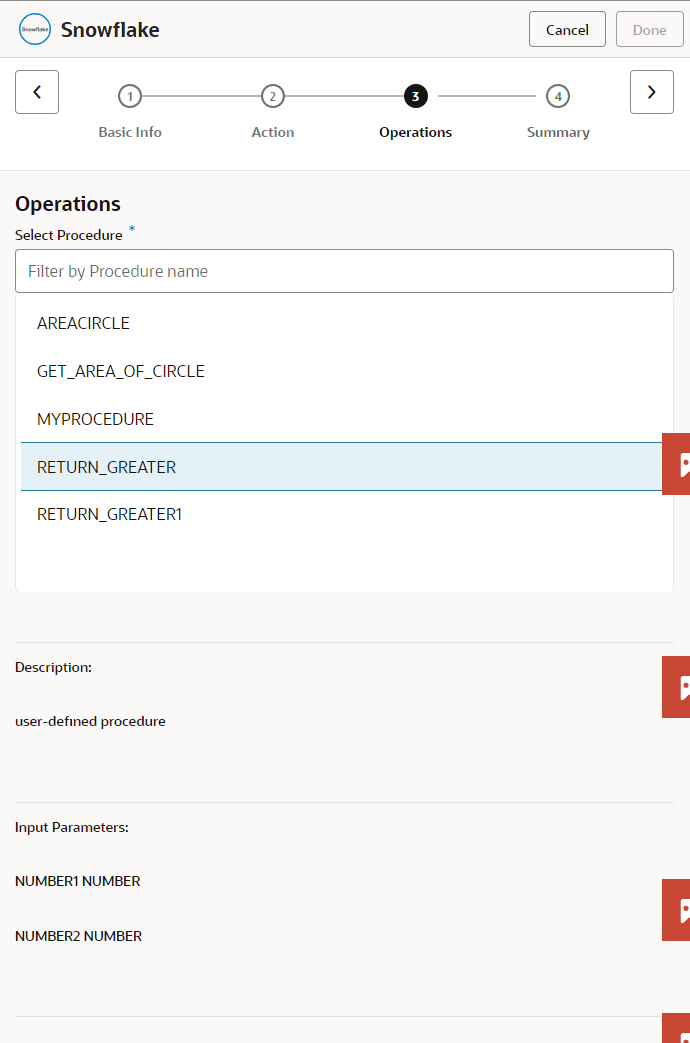Click the Snowflake logo icon
This screenshot has height=1043, width=690.
[35, 30]
